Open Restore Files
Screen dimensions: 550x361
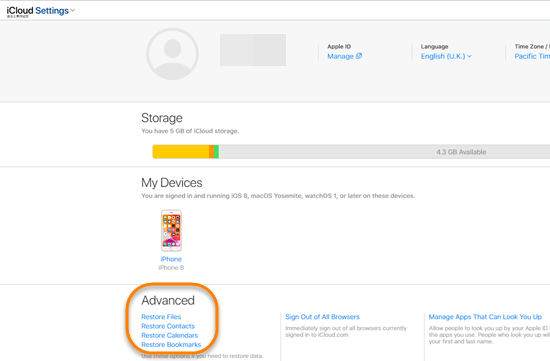(161, 317)
